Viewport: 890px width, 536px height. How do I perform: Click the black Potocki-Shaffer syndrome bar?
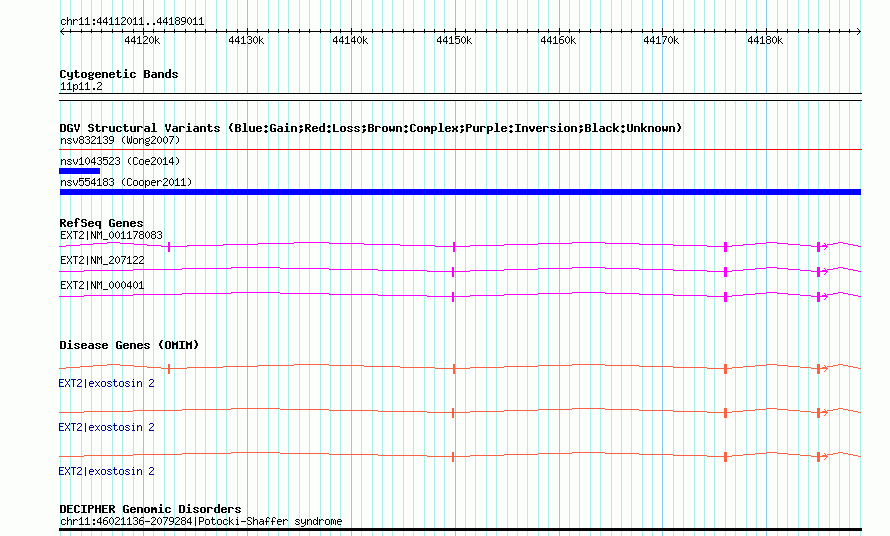coord(460,530)
